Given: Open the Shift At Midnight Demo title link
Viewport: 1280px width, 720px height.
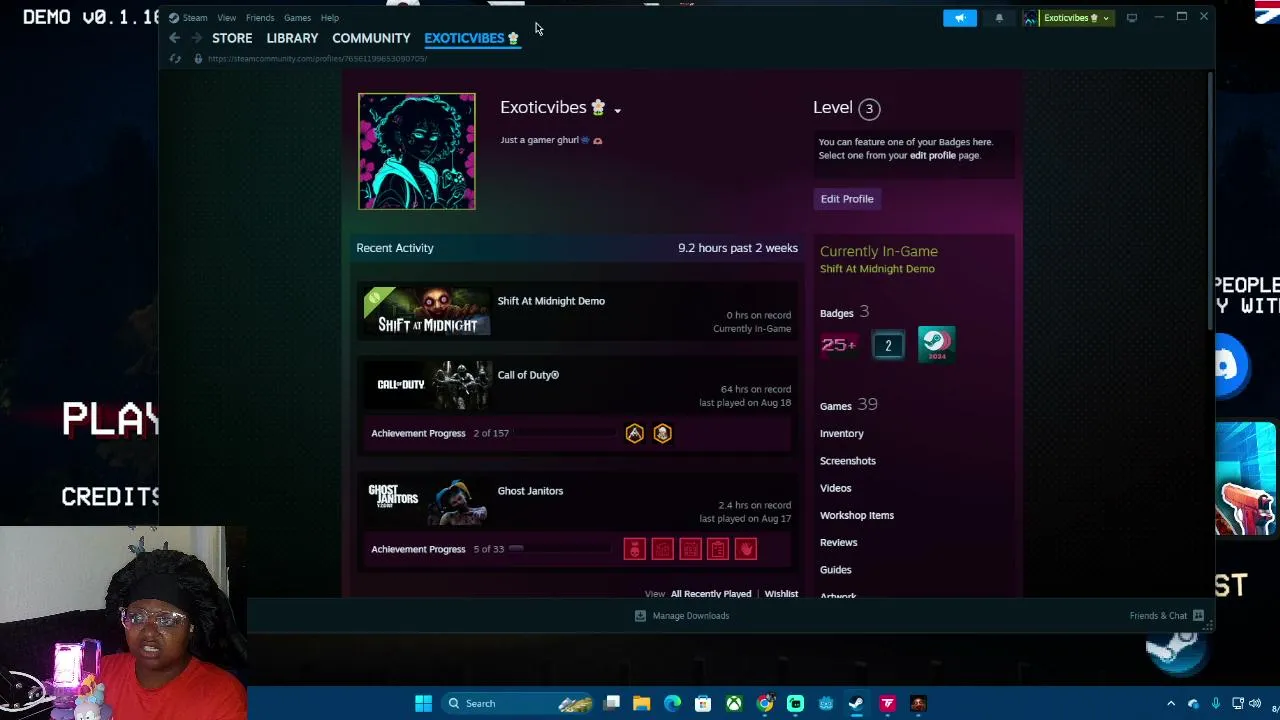Looking at the screenshot, I should click(551, 301).
